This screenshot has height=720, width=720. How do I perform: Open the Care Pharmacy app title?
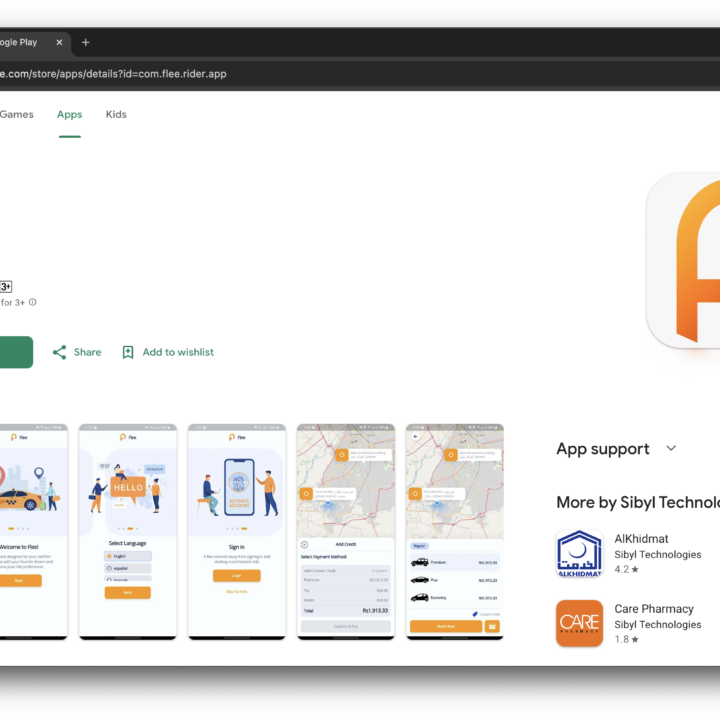654,609
